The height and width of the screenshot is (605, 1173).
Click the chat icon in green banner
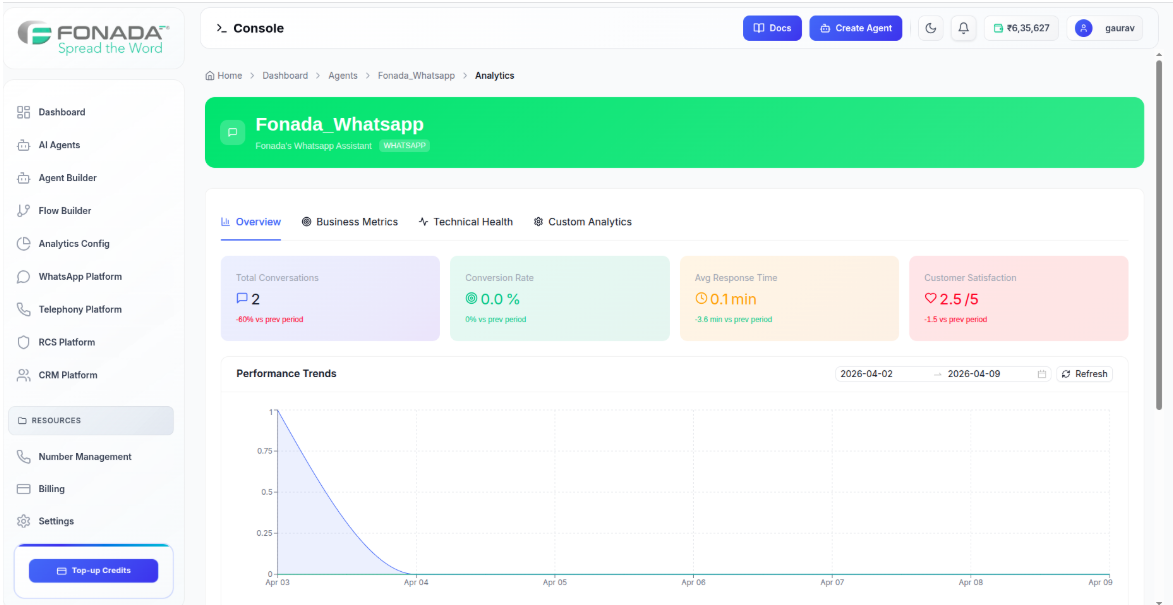point(233,132)
